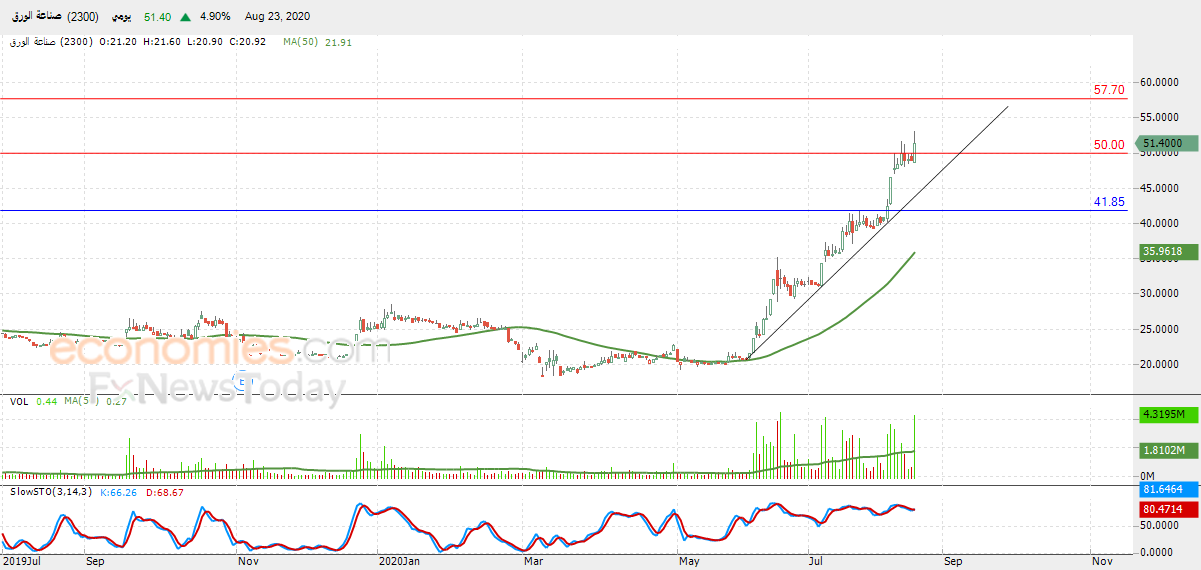Select the symbol name beside O:21.20
Screen dimensions: 1201x570
click(50, 42)
